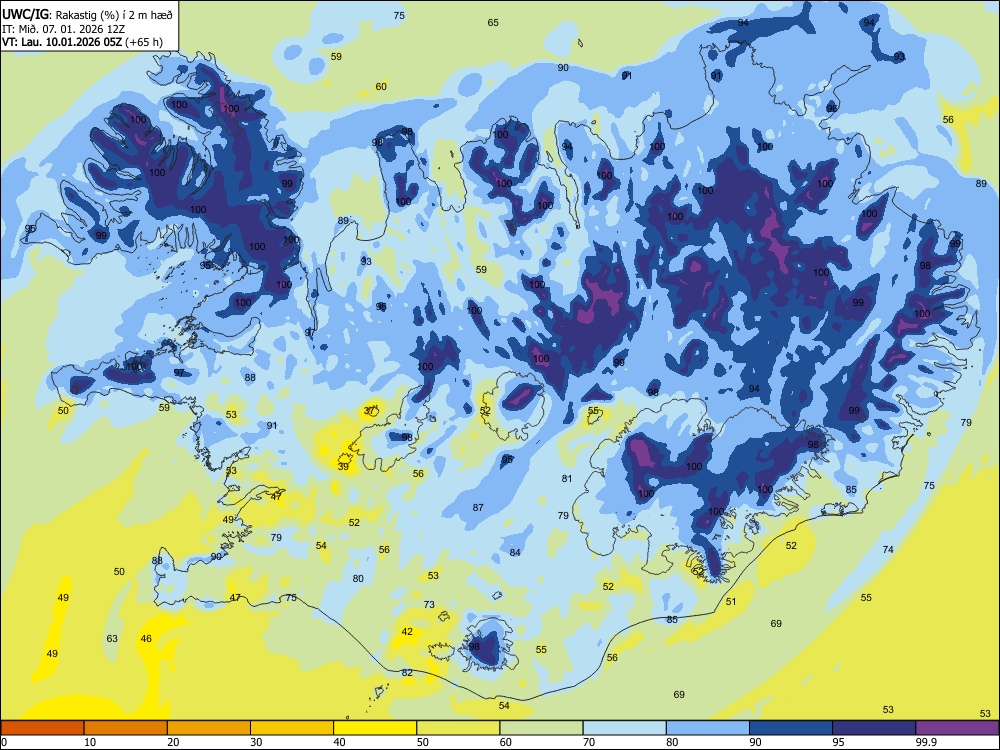Click the humidity value '51' on the map
The image size is (1000, 750).
(x=731, y=601)
